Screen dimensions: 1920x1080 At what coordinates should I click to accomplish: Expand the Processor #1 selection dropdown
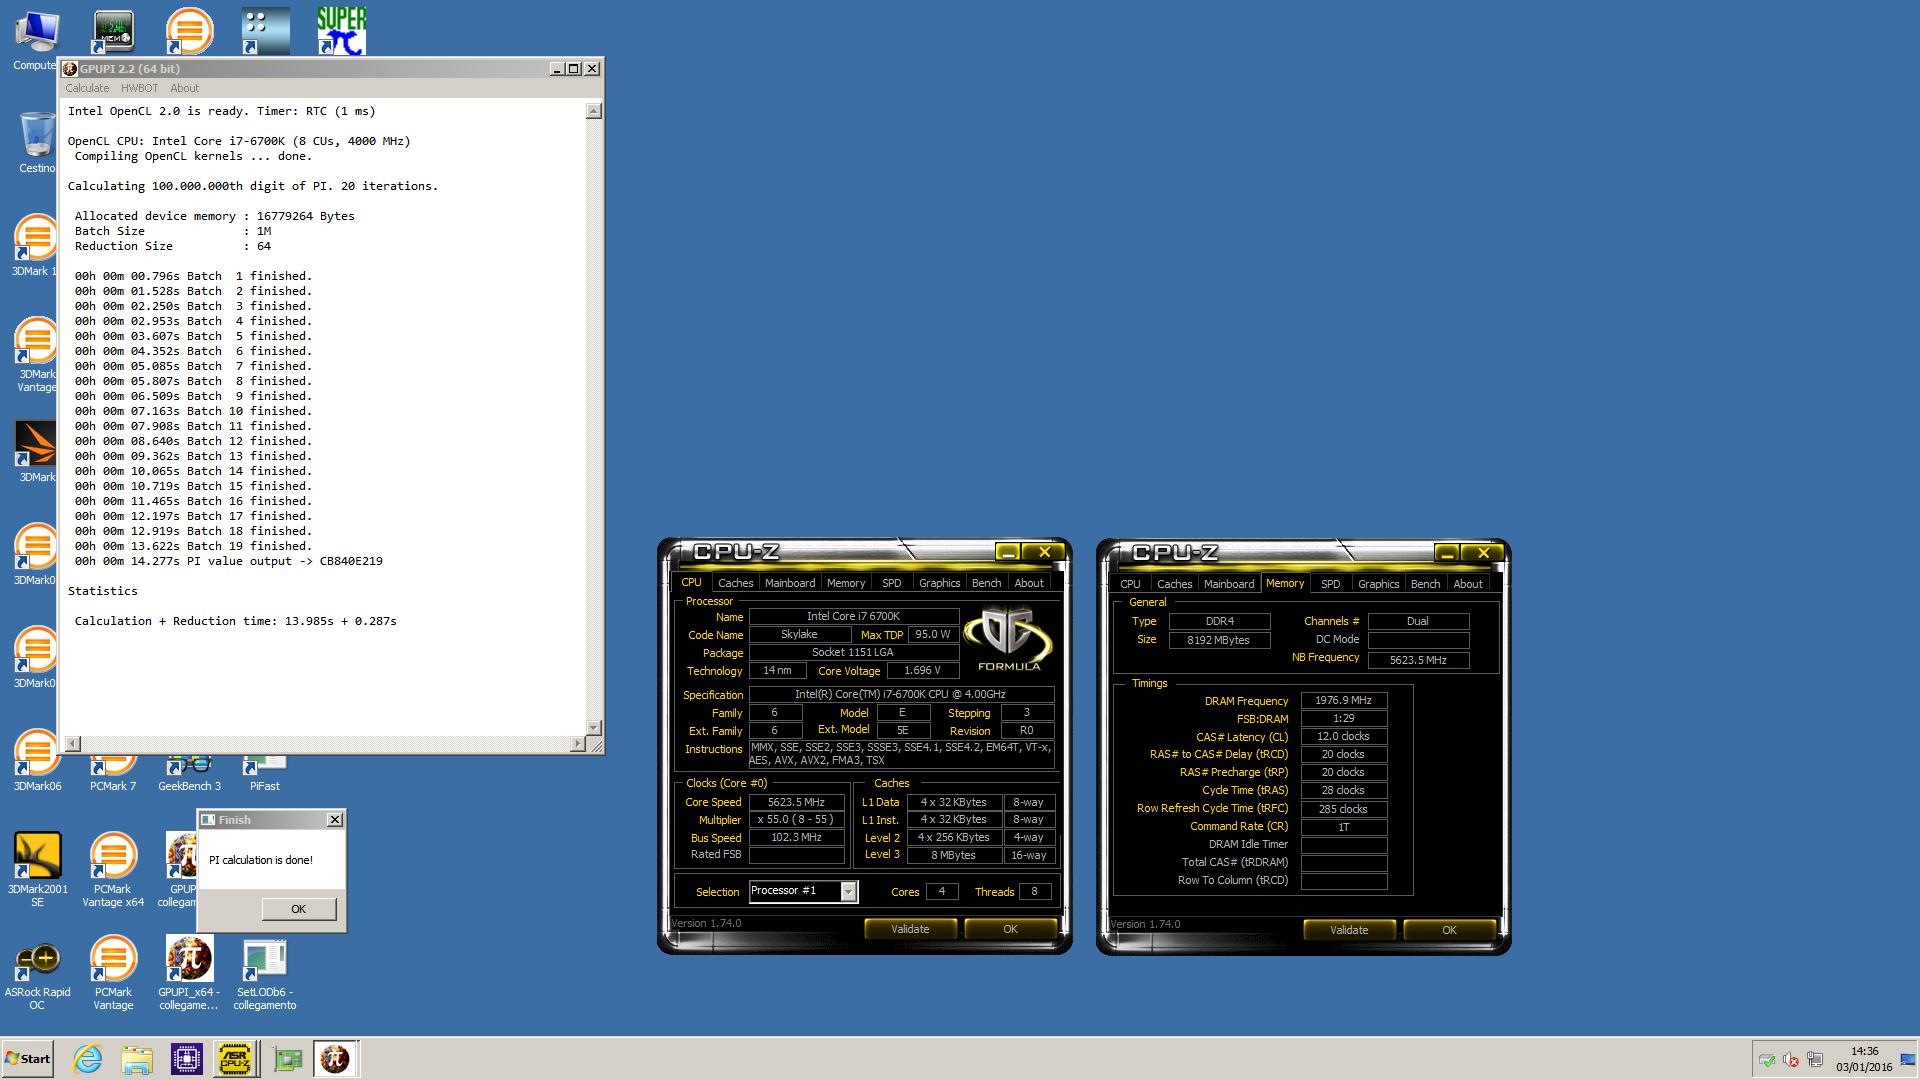pyautogui.click(x=848, y=891)
